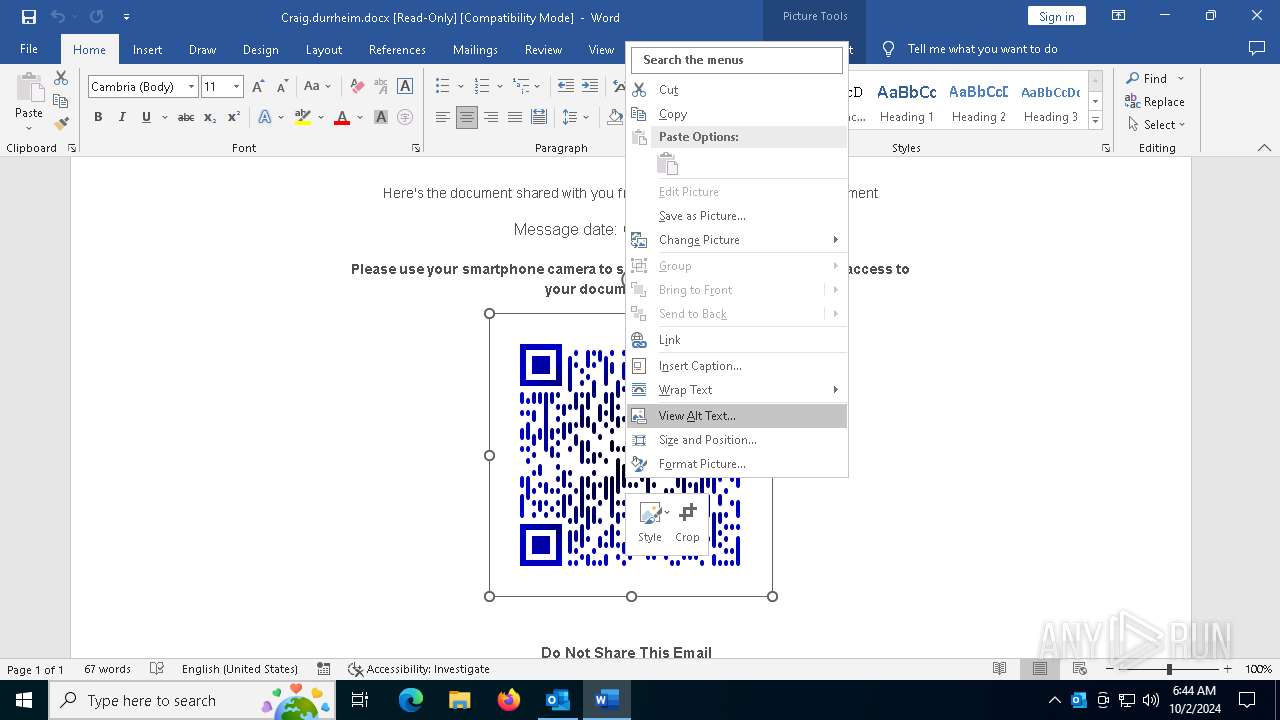Toggle Italic formatting
The width and height of the screenshot is (1280, 720).
(x=122, y=117)
